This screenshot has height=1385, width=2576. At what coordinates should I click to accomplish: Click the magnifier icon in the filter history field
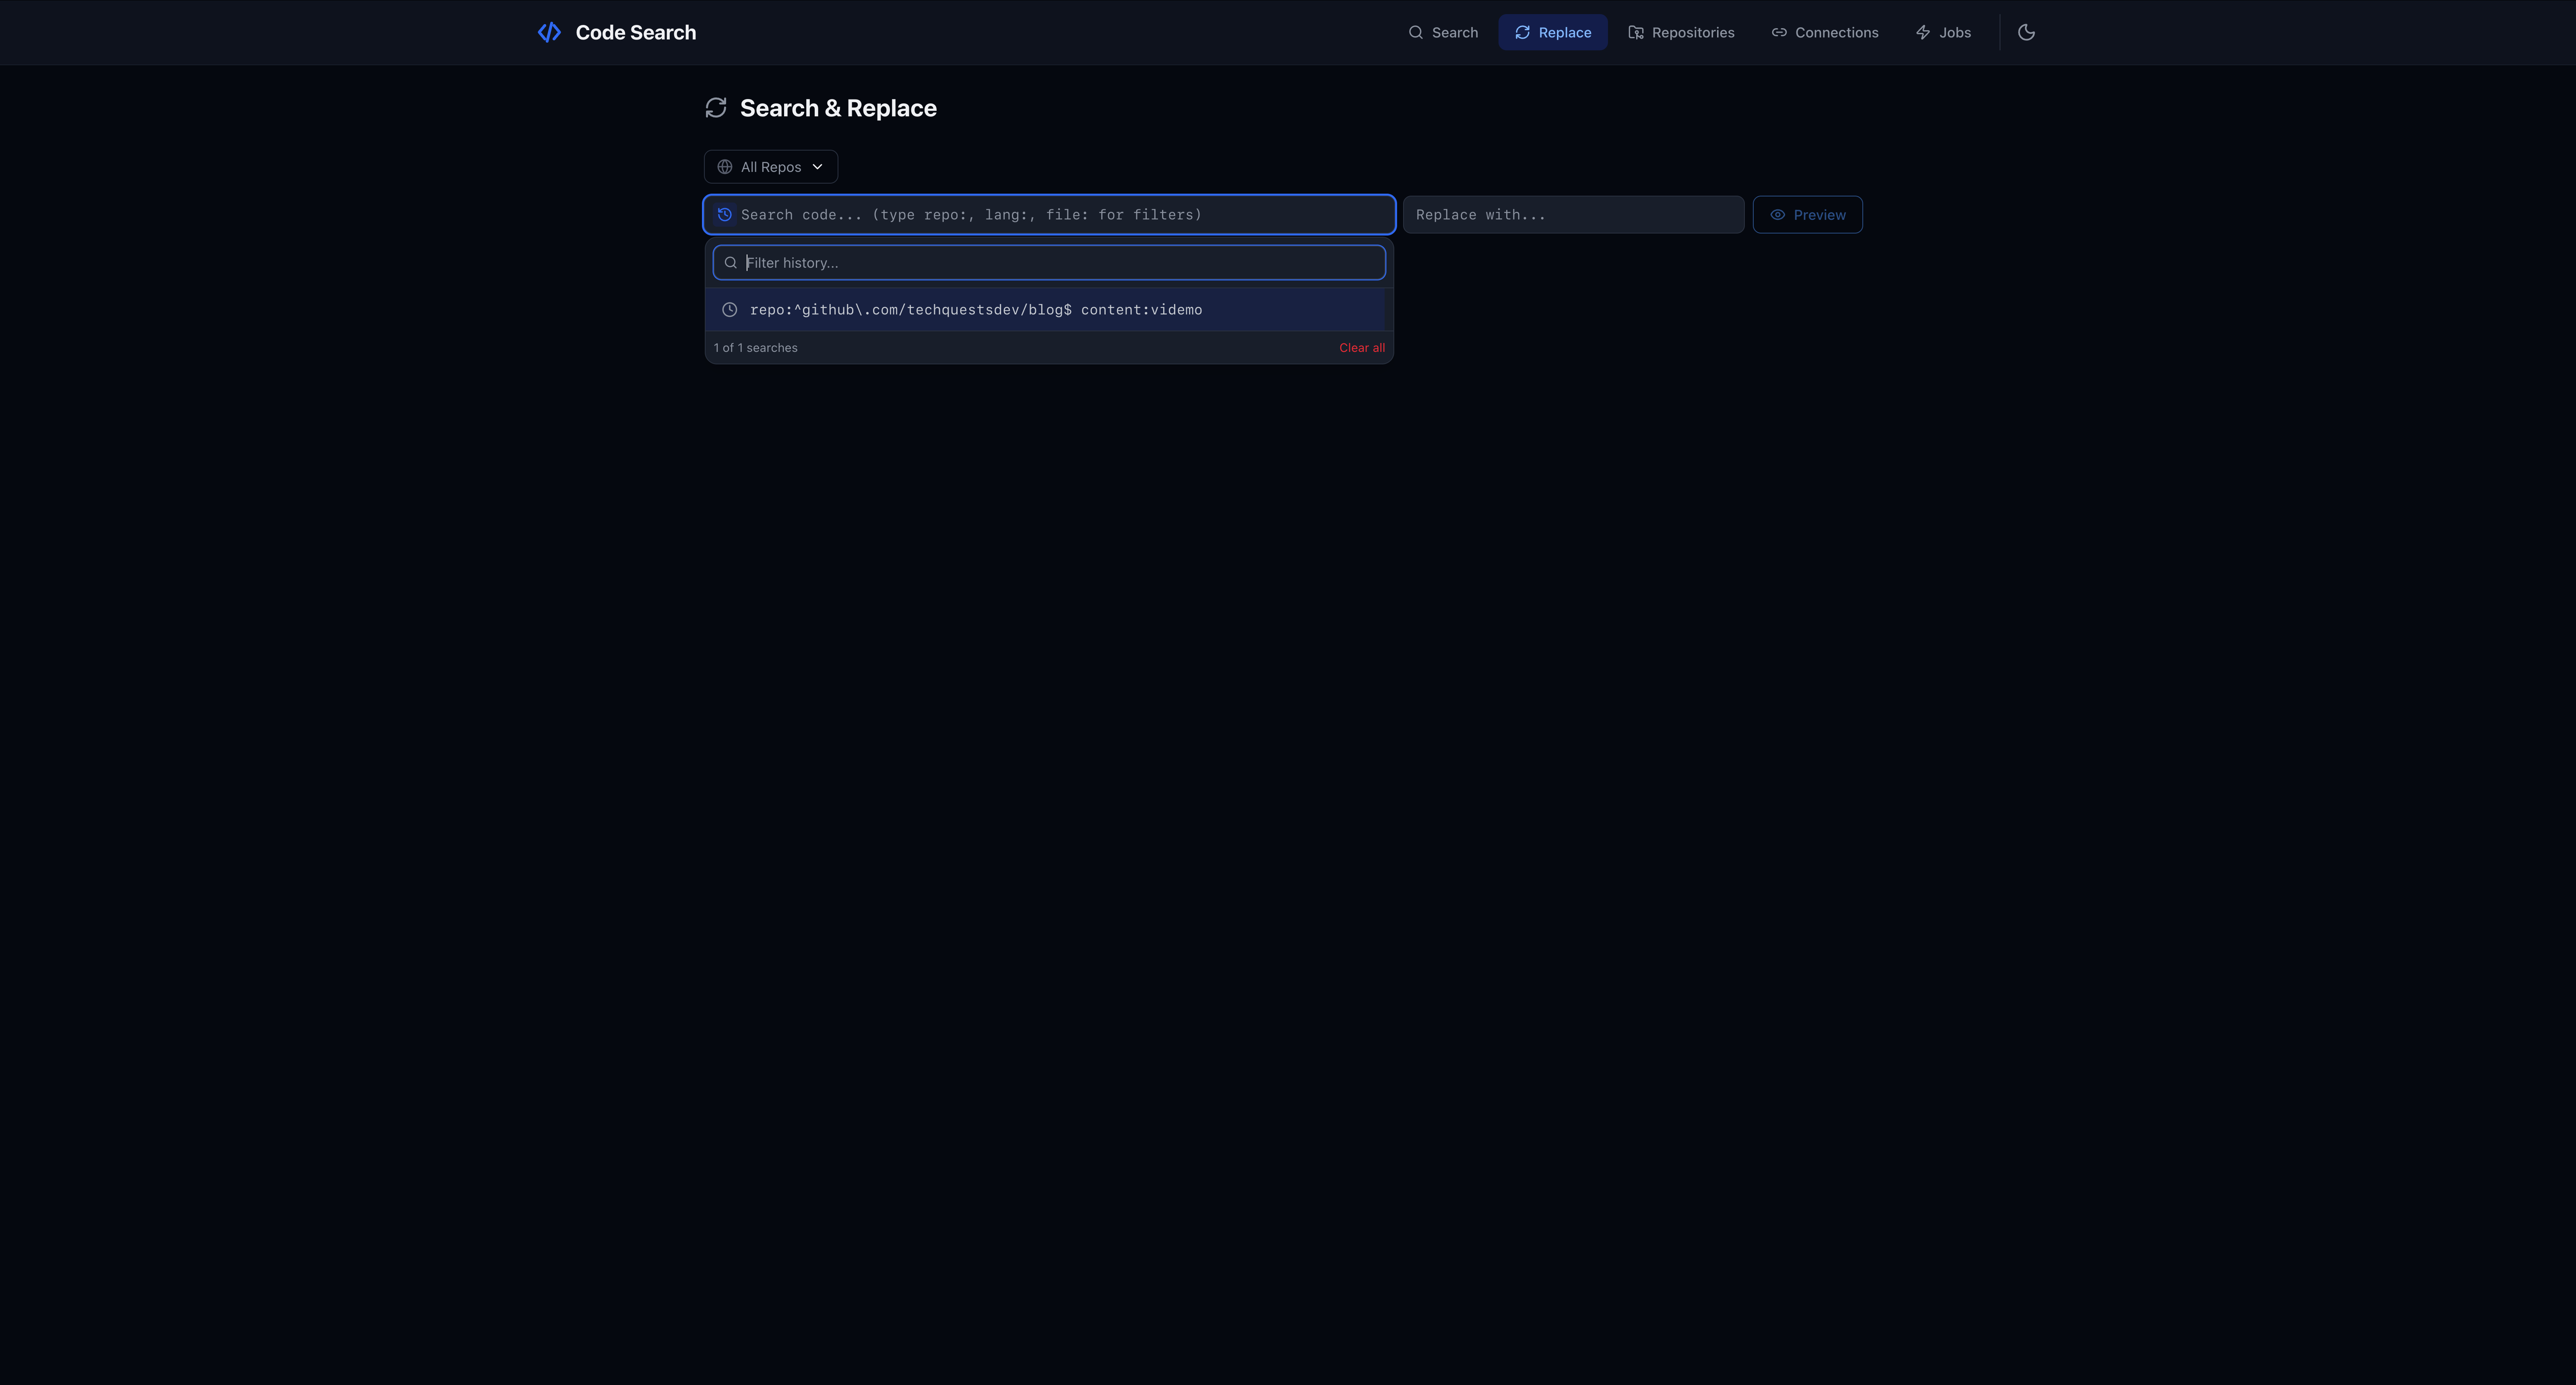click(730, 262)
